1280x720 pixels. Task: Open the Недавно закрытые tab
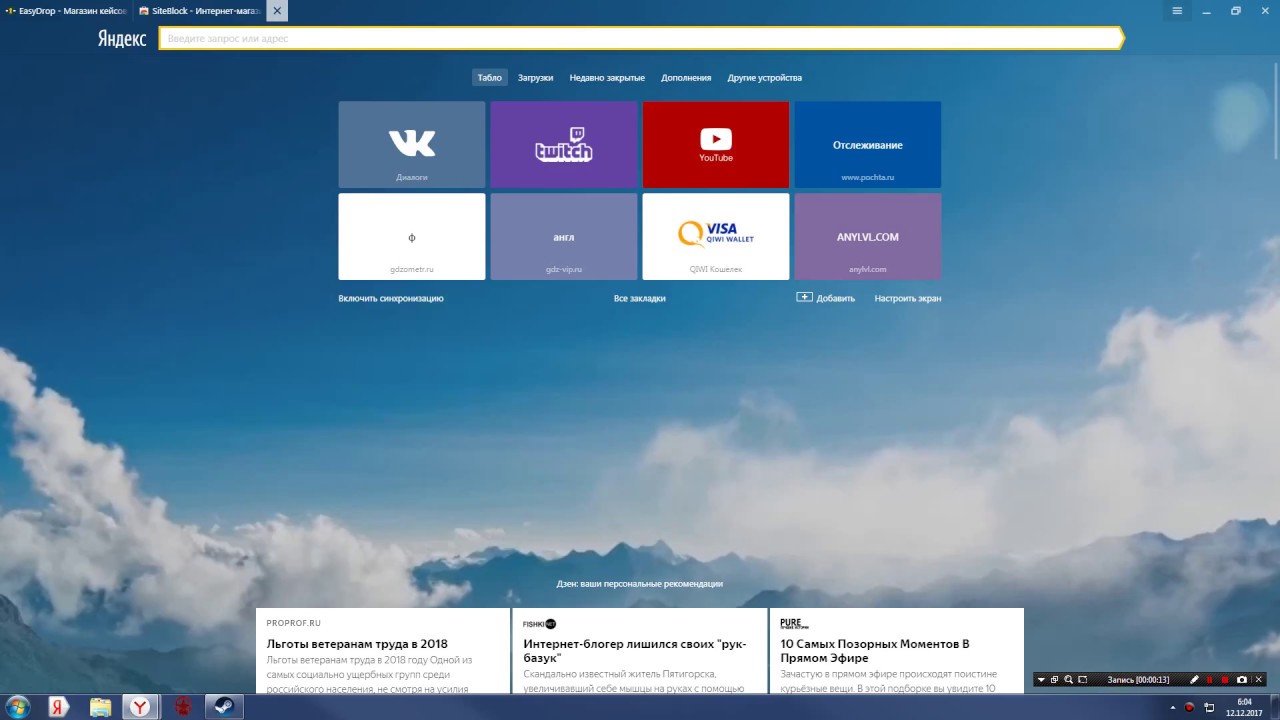tap(607, 77)
